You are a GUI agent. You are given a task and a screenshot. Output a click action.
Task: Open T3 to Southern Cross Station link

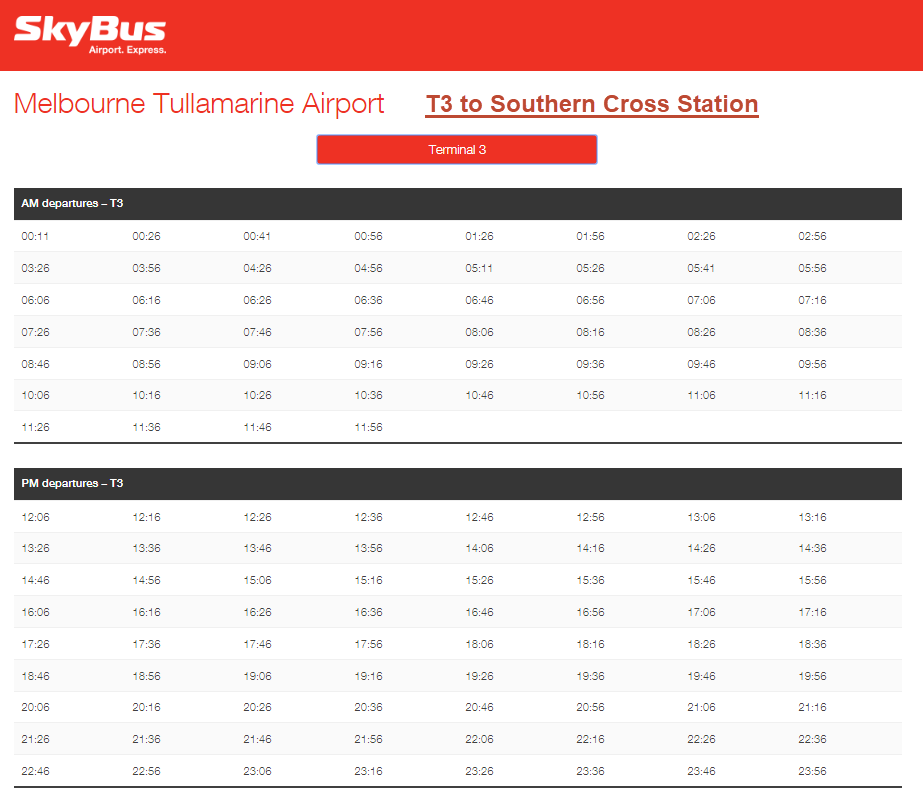pyautogui.click(x=592, y=104)
